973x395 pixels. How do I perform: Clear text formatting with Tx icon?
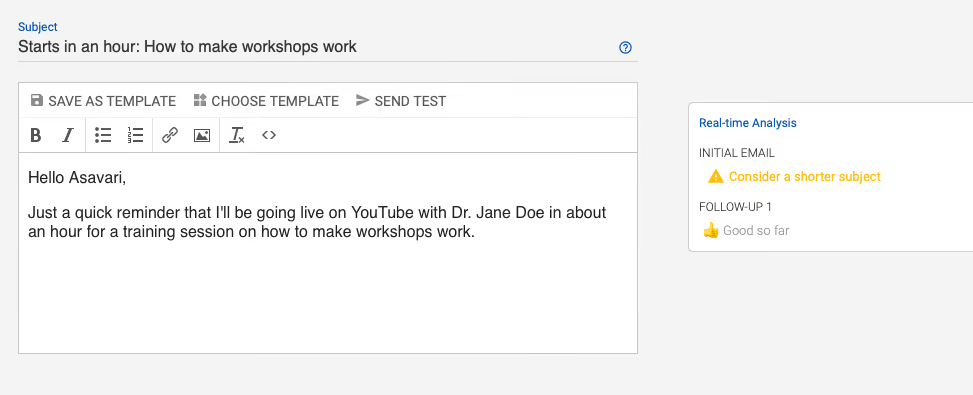[x=236, y=135]
